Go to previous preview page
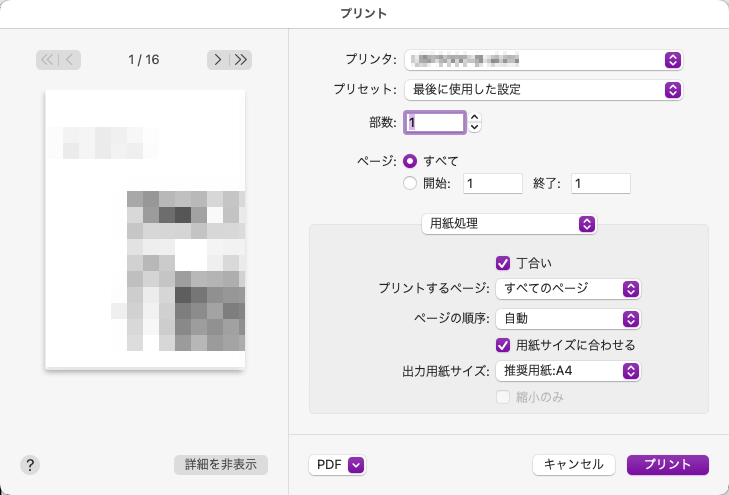Viewport: 729px width, 495px height. coord(70,60)
